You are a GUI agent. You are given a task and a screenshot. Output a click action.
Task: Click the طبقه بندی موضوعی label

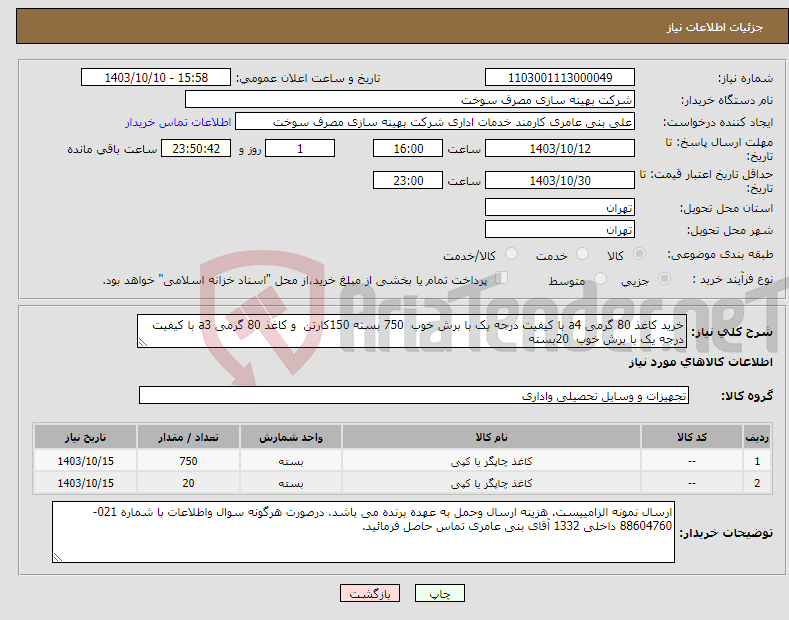720,255
